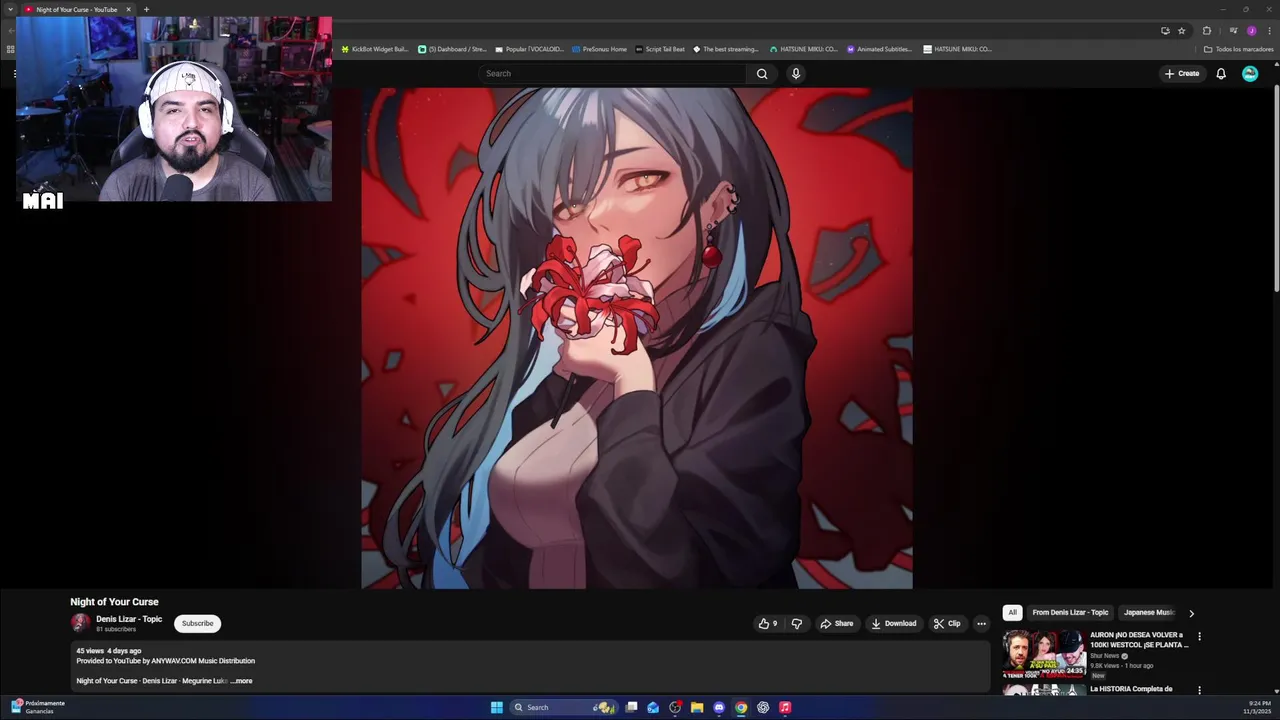Select From Denis Lizar - Topic chip

pos(1070,612)
